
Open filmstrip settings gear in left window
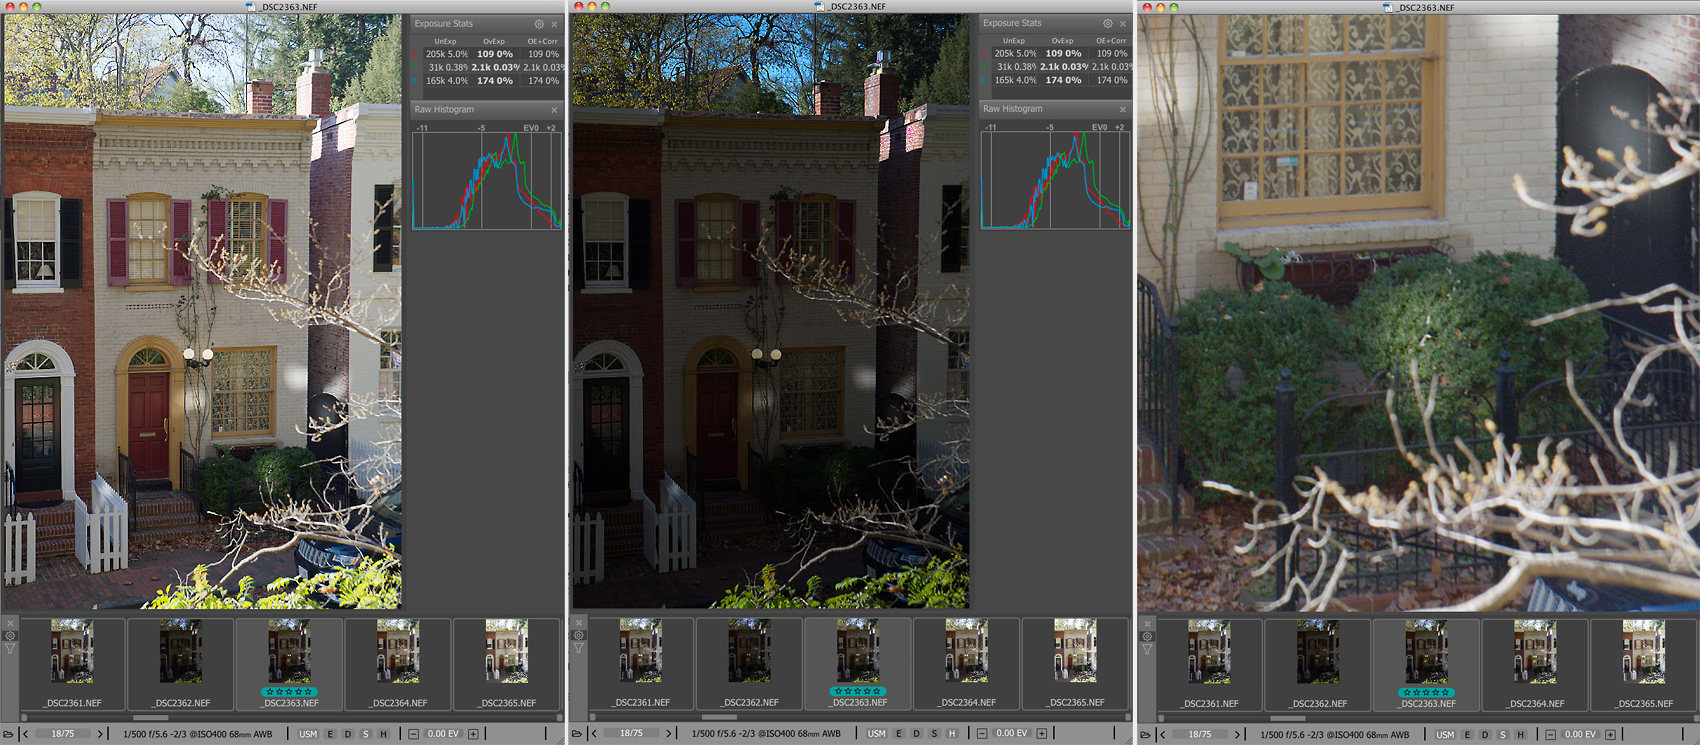pos(10,636)
